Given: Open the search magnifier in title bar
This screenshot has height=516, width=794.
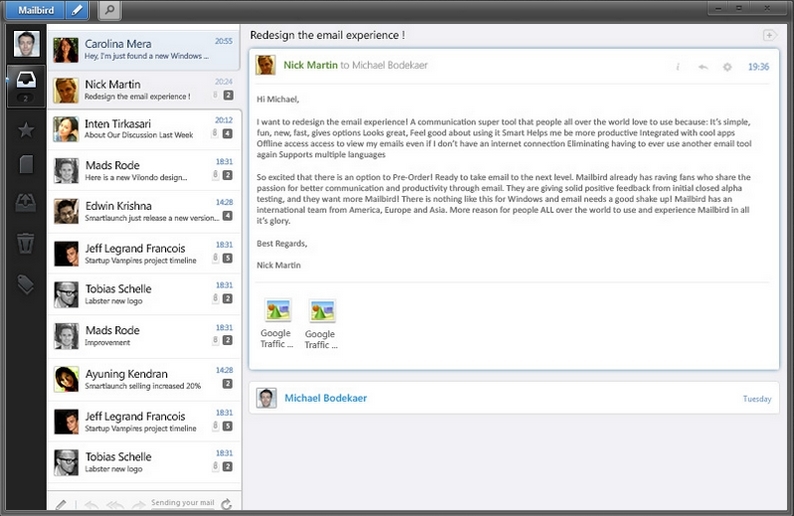Looking at the screenshot, I should pos(110,10).
